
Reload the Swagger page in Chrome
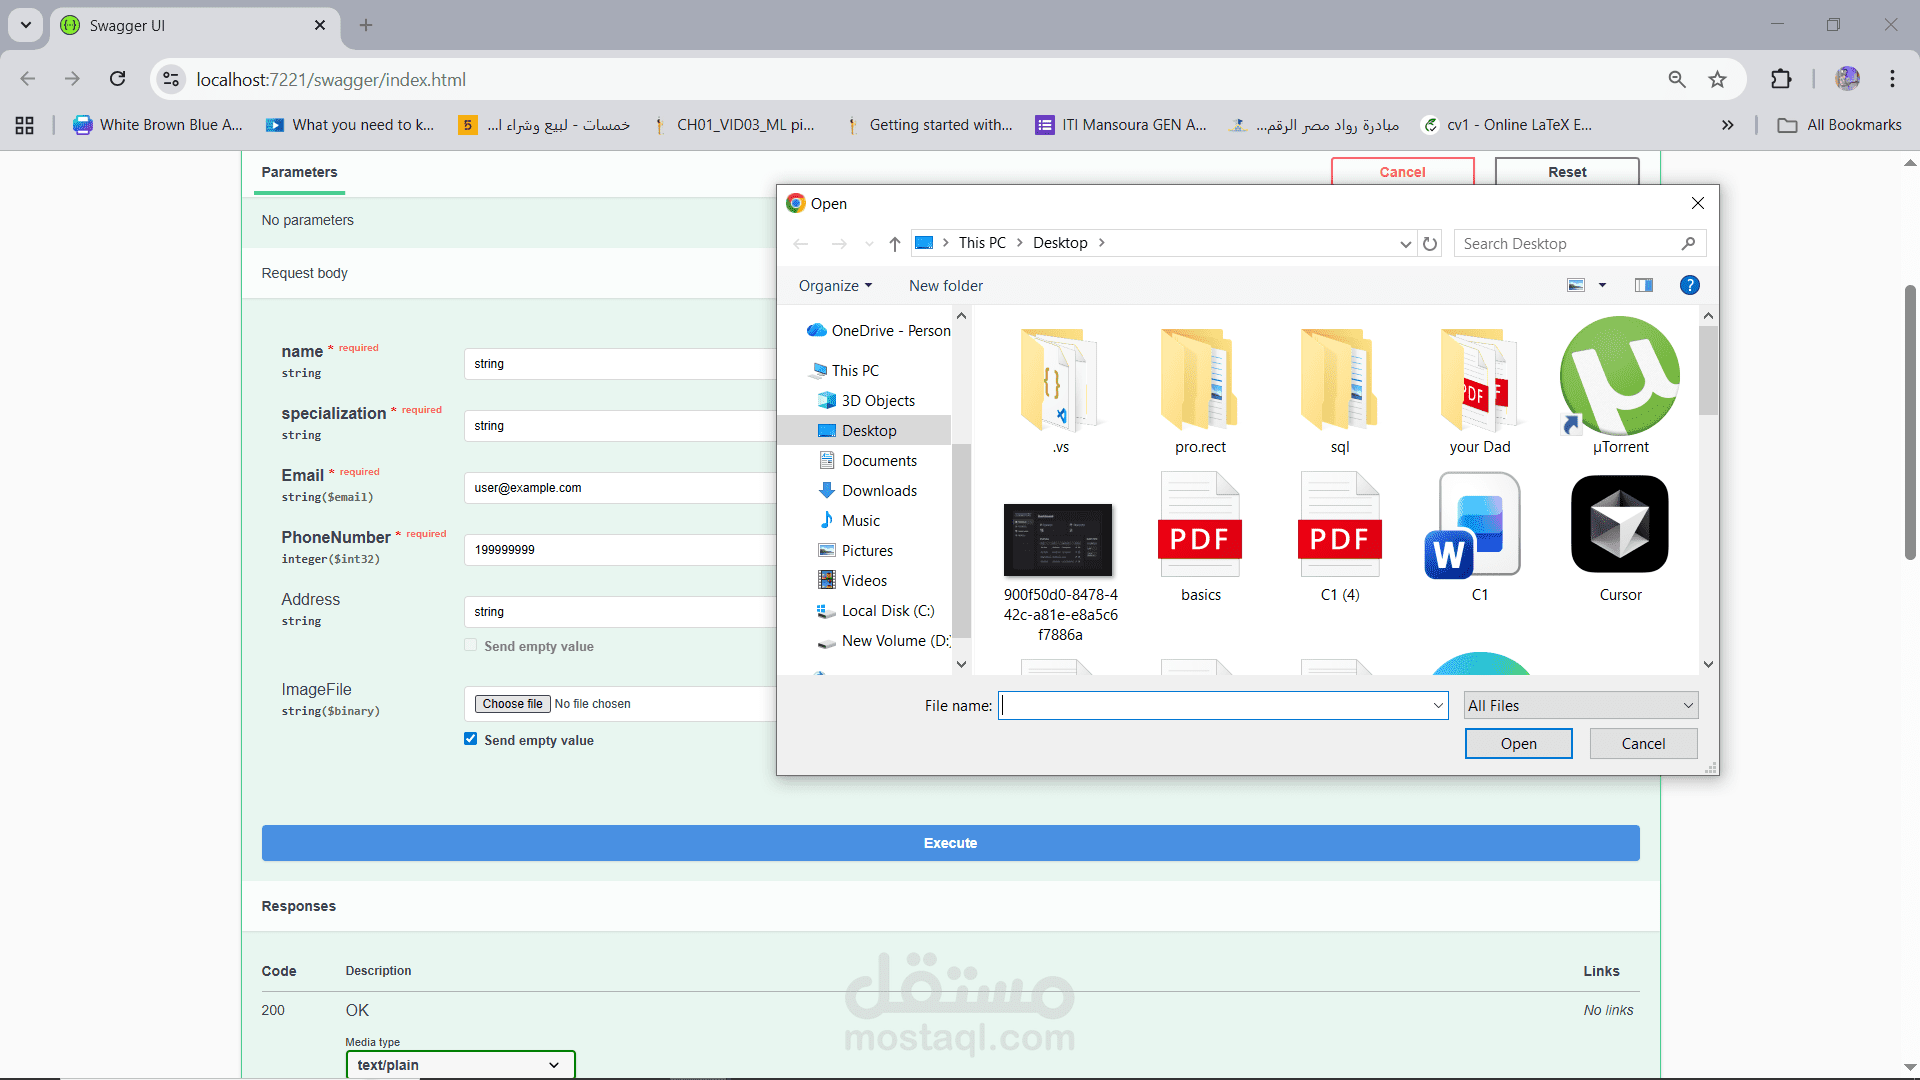[118, 79]
